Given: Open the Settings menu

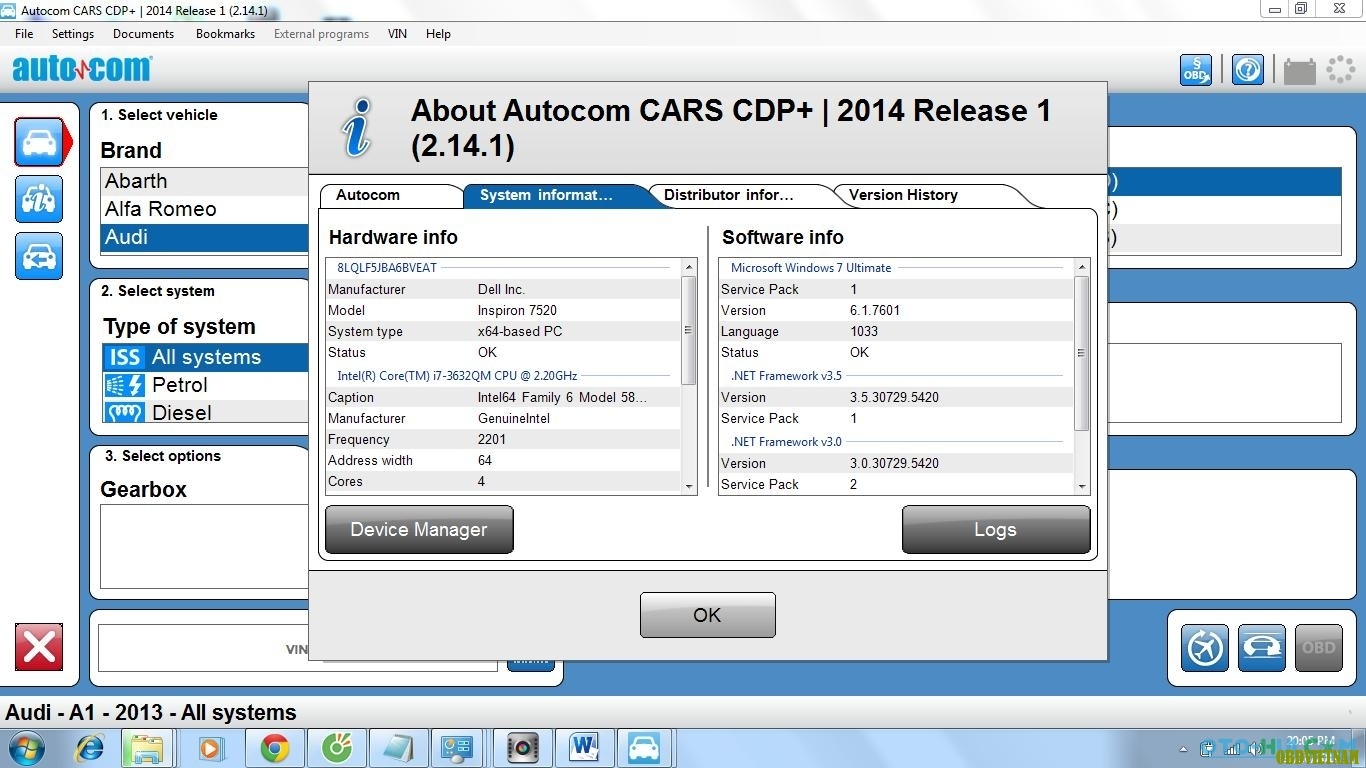Looking at the screenshot, I should pos(73,34).
